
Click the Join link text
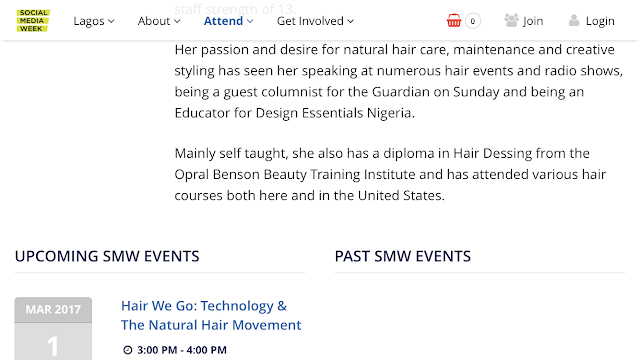pyautogui.click(x=533, y=21)
